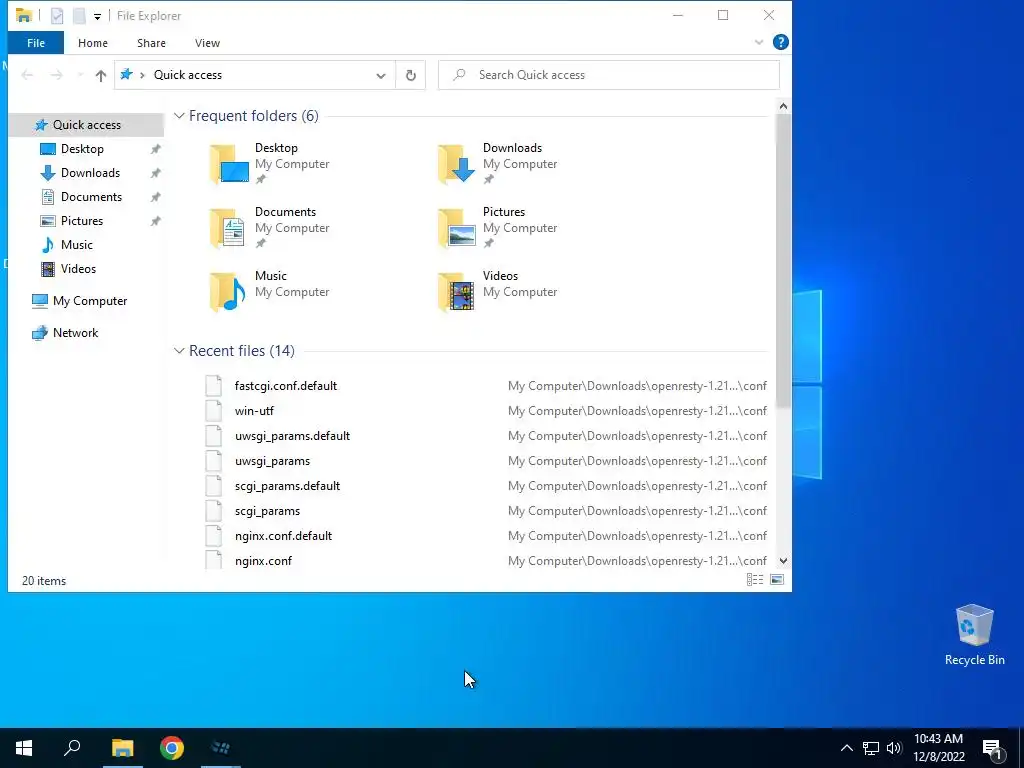
Task: Open Desktop in the navigation pane
Action: [x=82, y=149]
